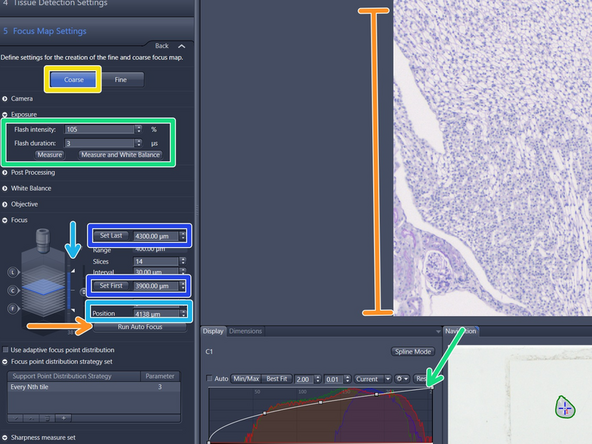Click the Set First value spinner arrows

click(x=183, y=286)
